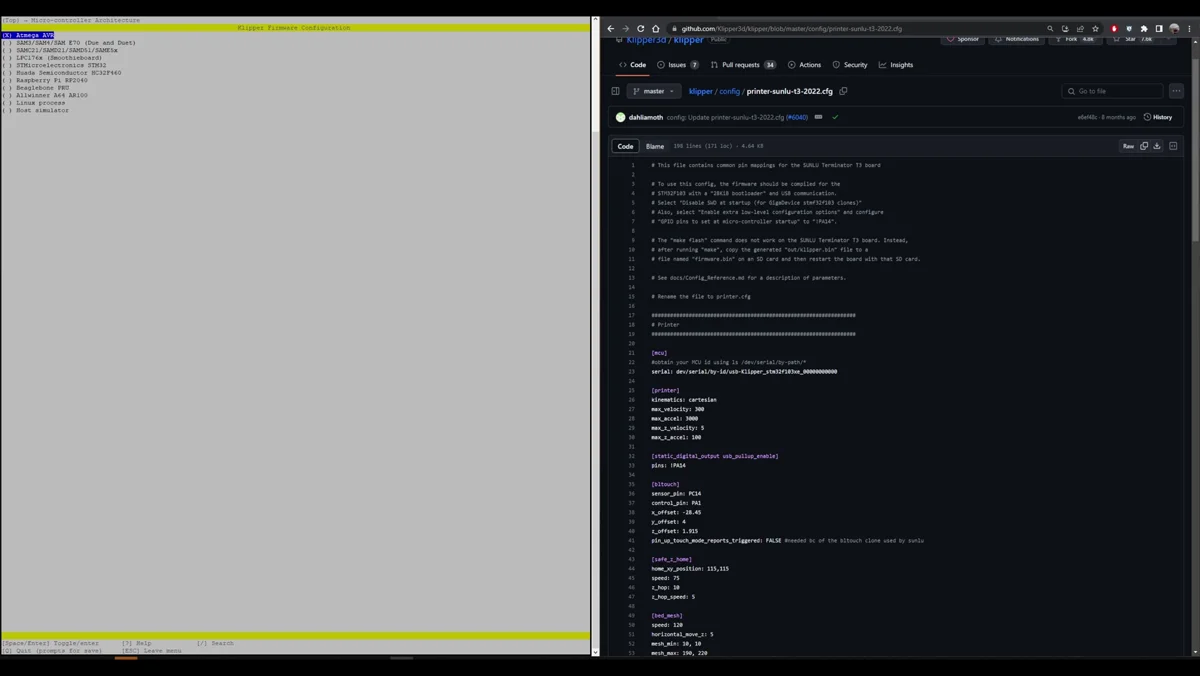Click the browser forward arrow
1200x676 pixels.
(x=626, y=28)
